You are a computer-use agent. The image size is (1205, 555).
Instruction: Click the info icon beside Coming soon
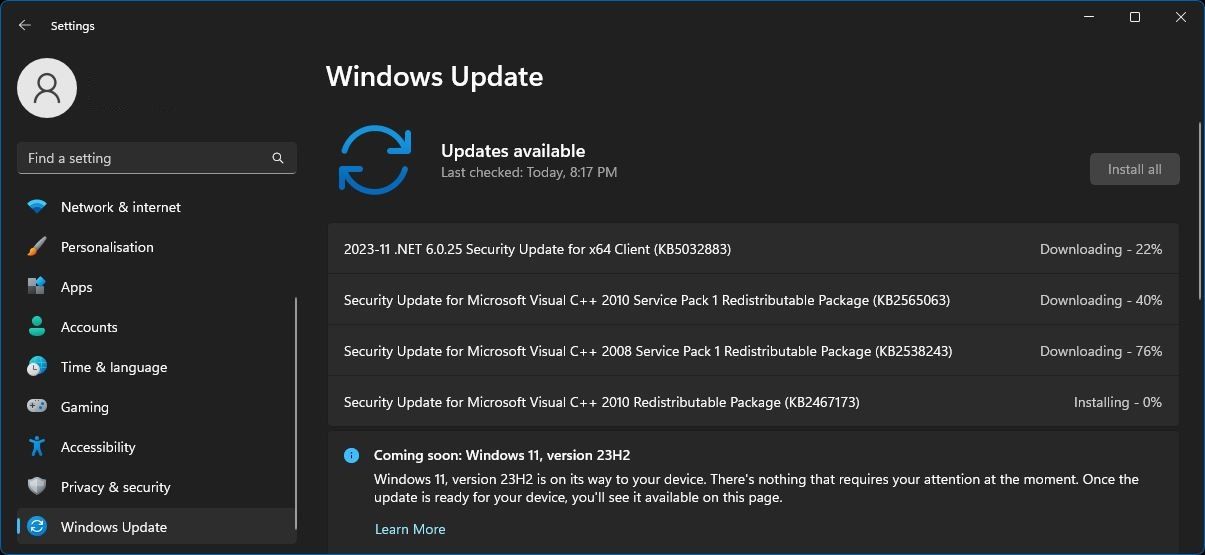(351, 455)
